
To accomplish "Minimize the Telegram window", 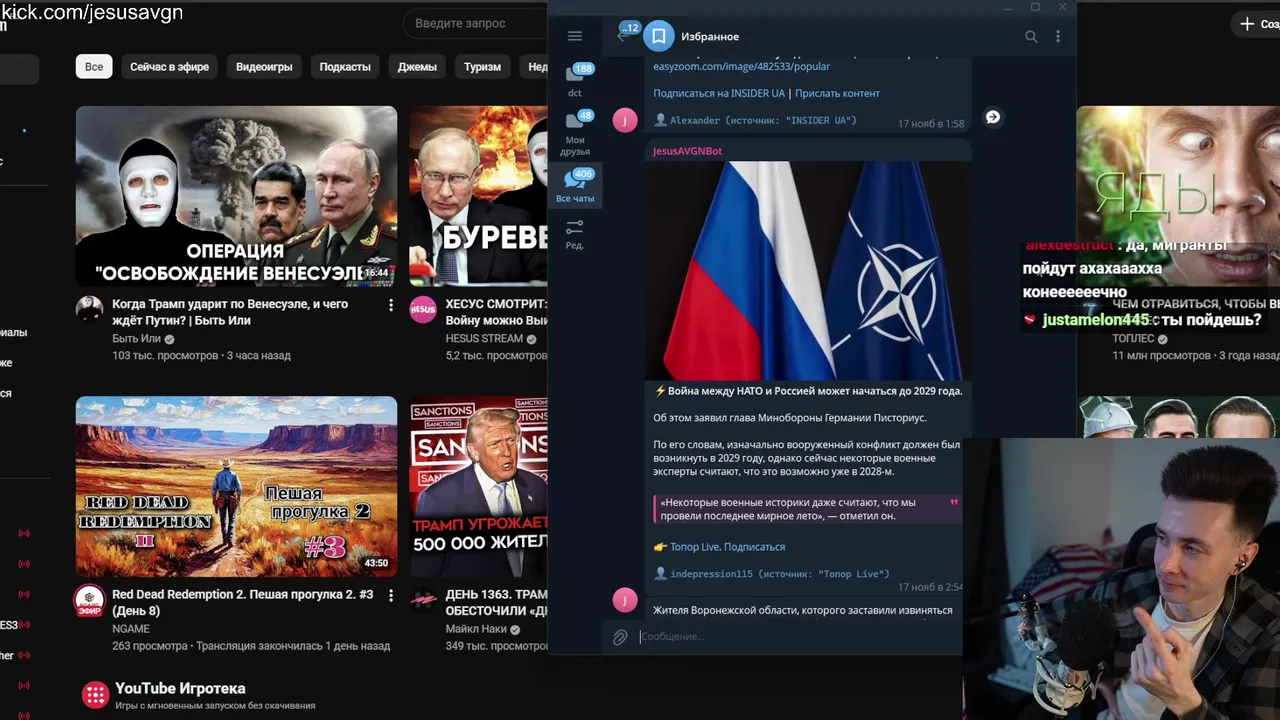I will coord(1008,7).
